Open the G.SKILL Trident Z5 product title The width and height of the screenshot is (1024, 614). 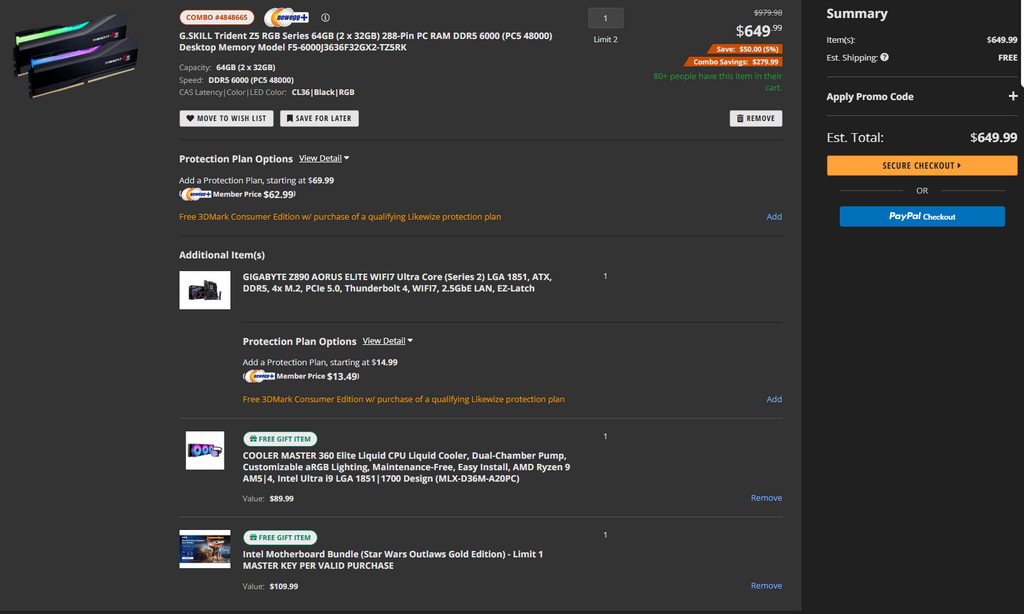[x=365, y=42]
